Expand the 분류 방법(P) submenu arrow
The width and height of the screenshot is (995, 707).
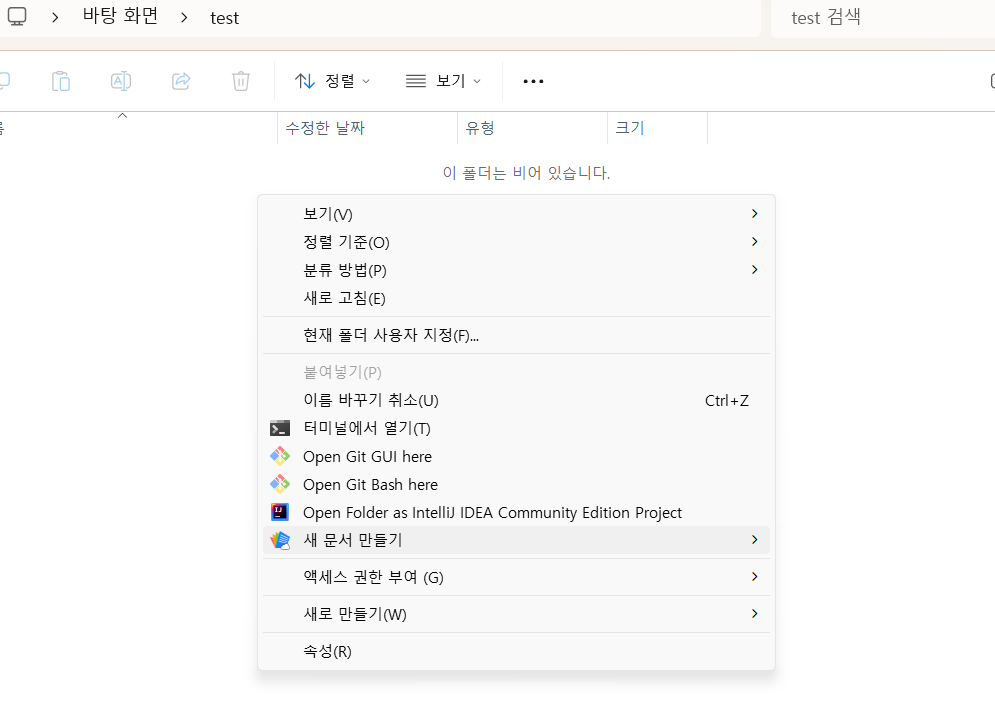(x=754, y=270)
